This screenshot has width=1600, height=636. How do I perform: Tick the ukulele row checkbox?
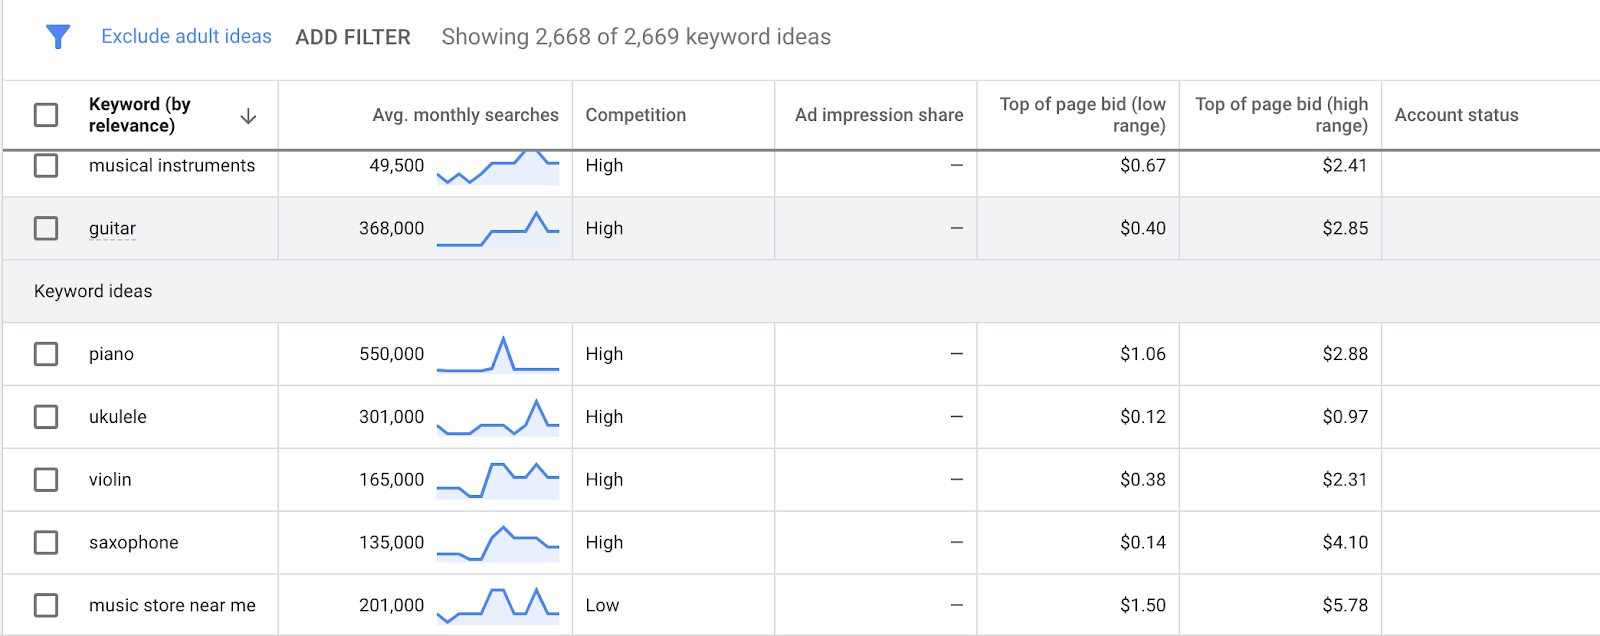point(46,417)
